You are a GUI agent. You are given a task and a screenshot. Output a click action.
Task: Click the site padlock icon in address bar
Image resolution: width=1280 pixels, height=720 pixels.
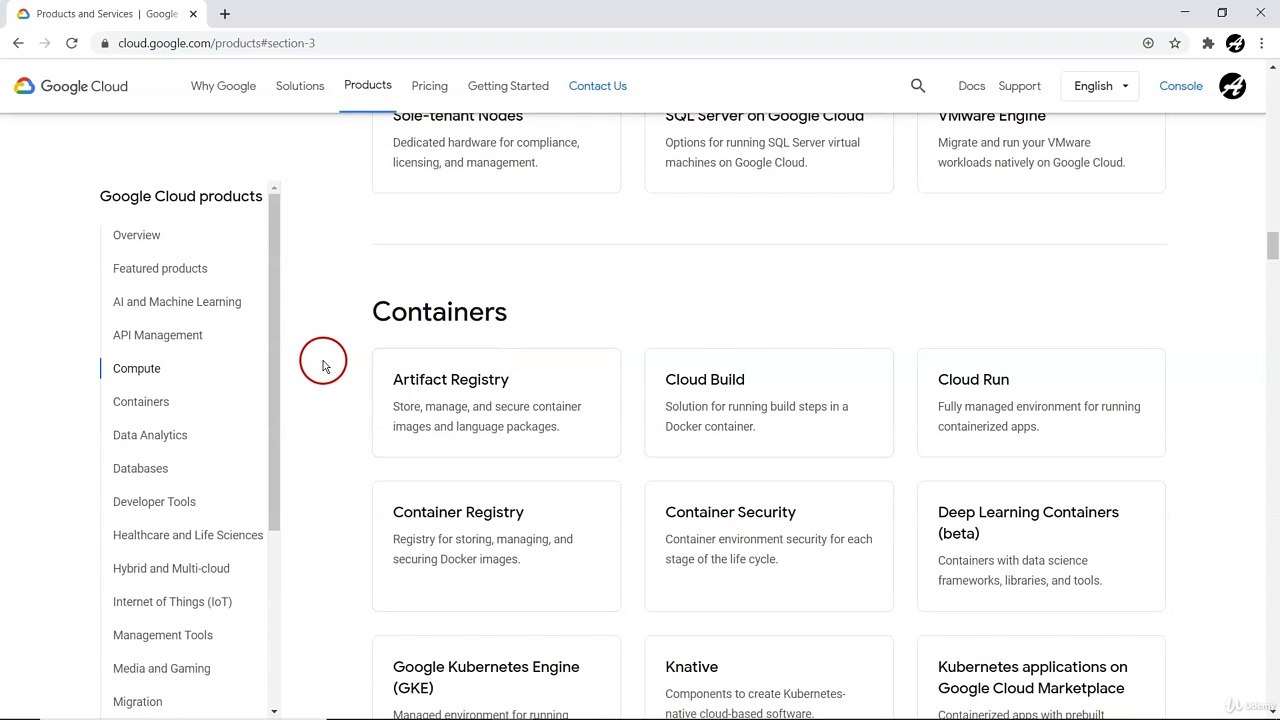tap(105, 43)
